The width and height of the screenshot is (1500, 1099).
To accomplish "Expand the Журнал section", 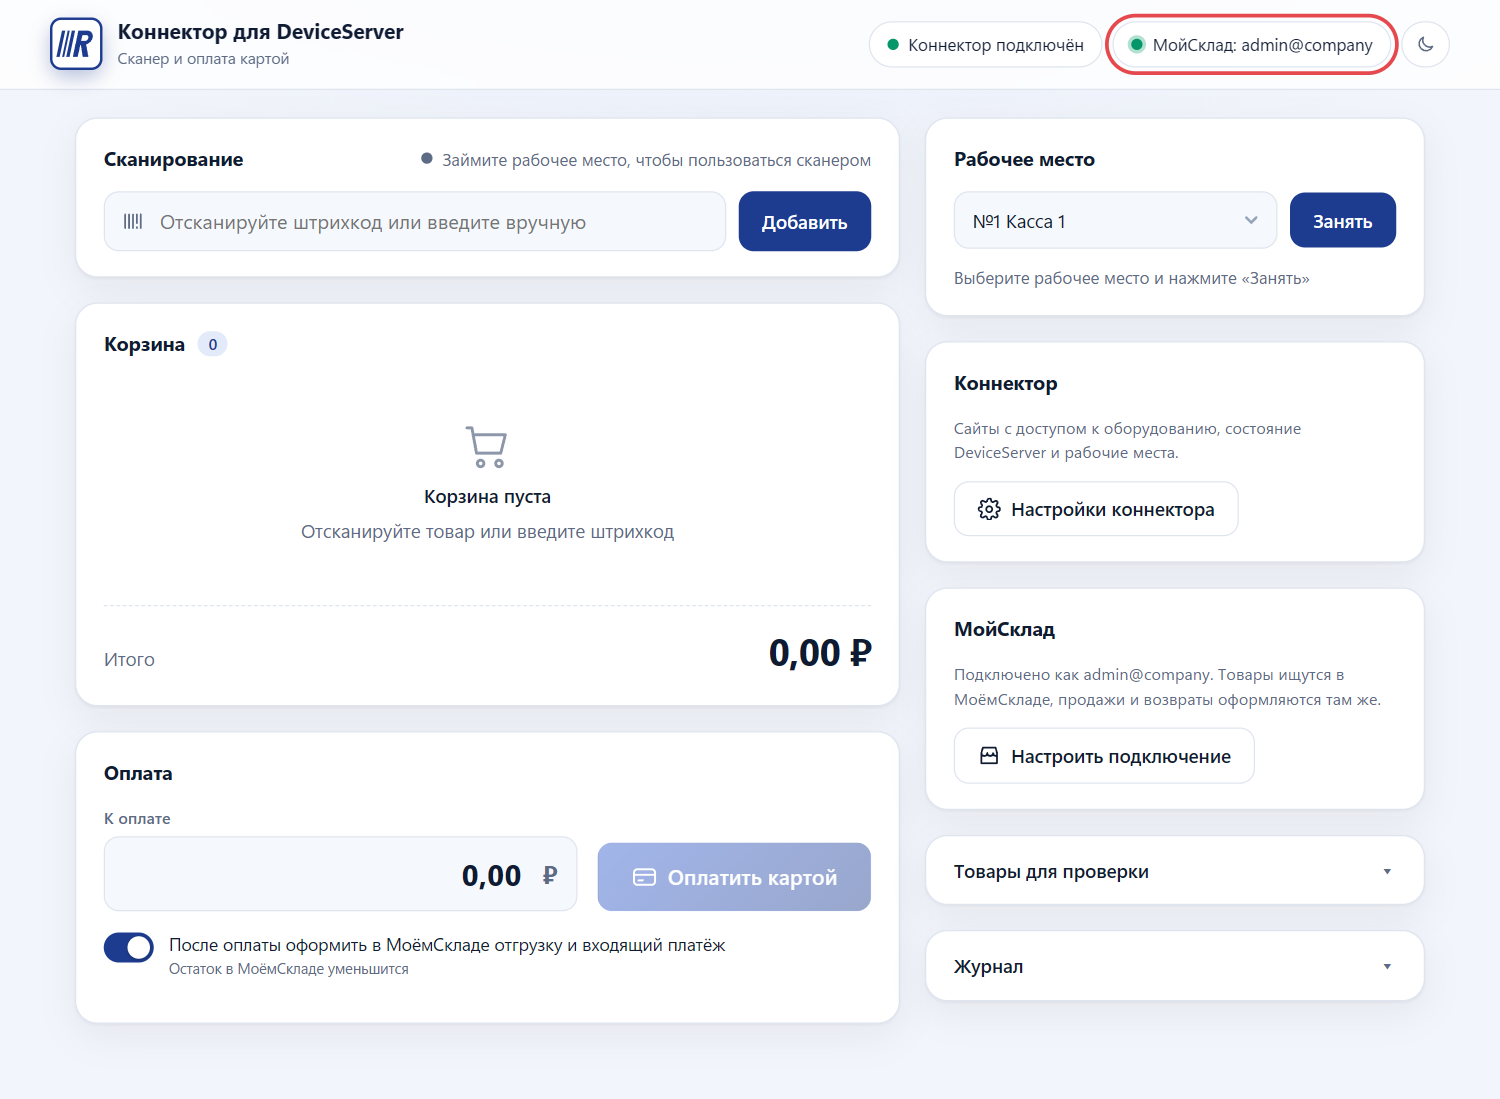I will [1175, 966].
